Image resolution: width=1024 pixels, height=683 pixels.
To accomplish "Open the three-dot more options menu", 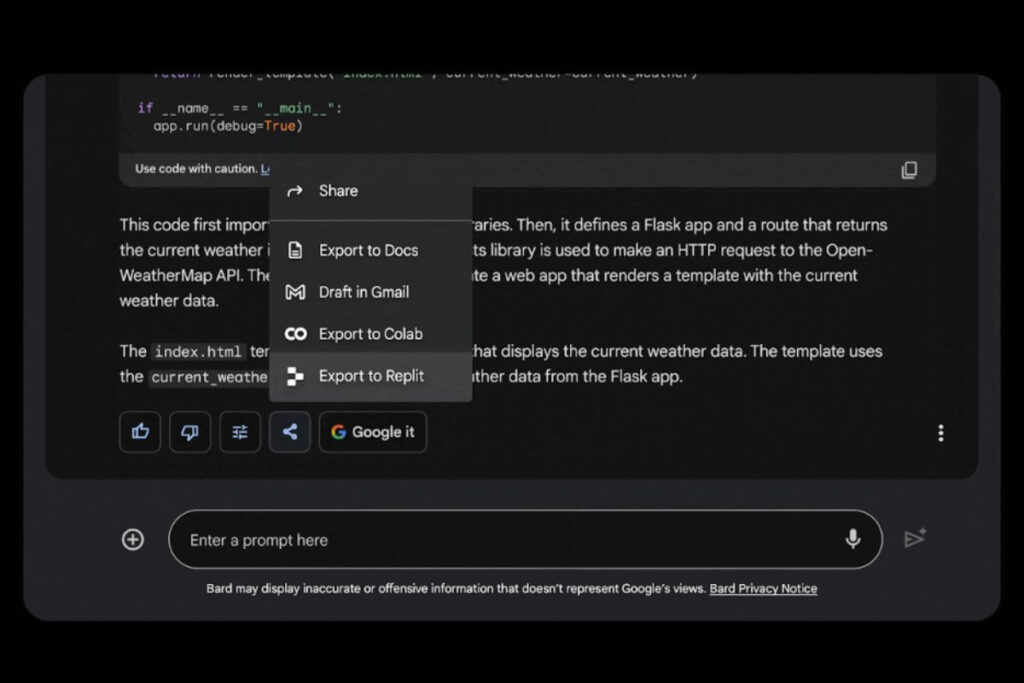I will pos(940,433).
